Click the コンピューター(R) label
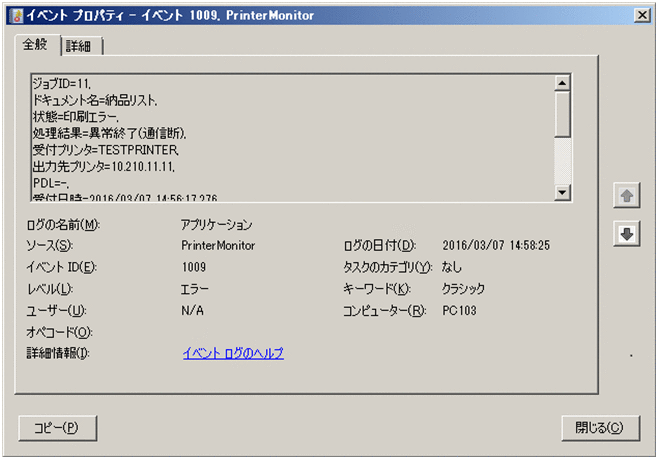 (x=385, y=311)
